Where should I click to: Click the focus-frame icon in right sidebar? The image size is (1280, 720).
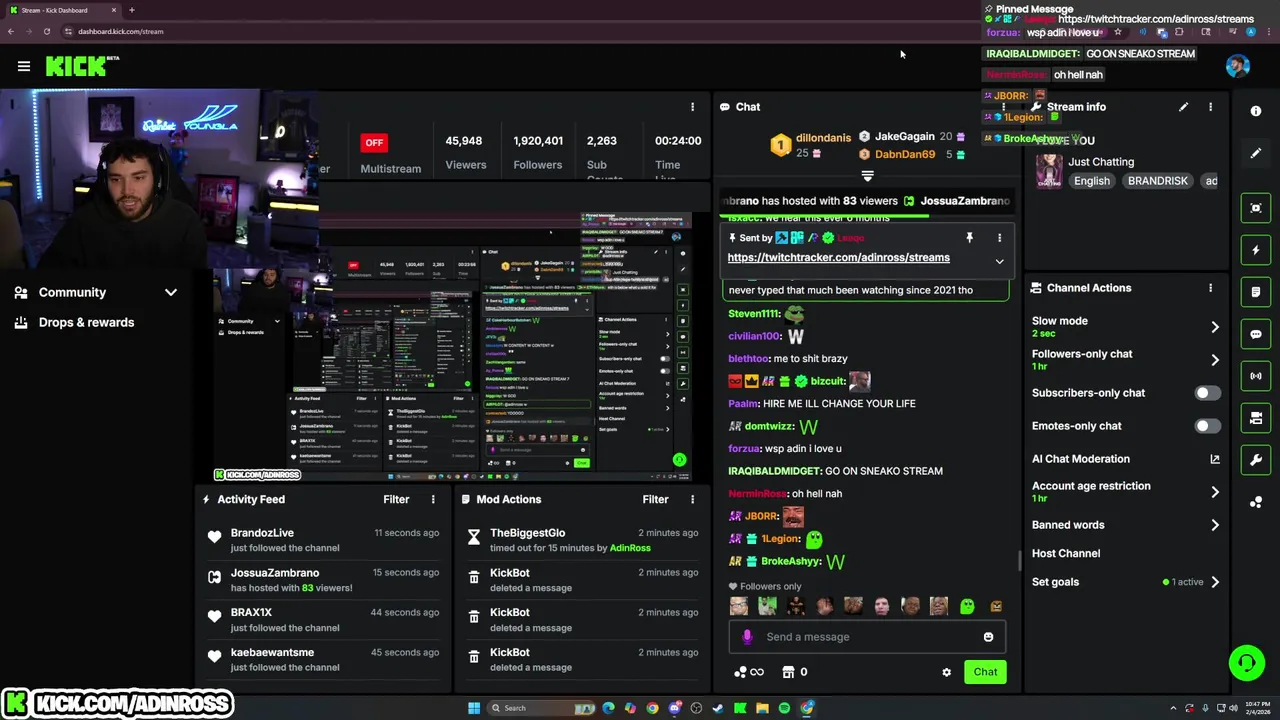[x=1256, y=208]
